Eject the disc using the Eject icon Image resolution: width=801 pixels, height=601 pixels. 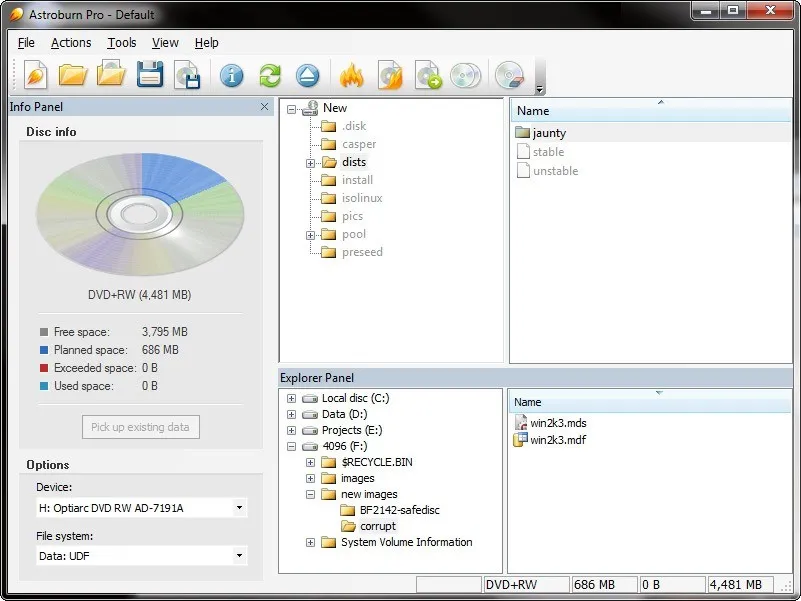click(x=307, y=75)
